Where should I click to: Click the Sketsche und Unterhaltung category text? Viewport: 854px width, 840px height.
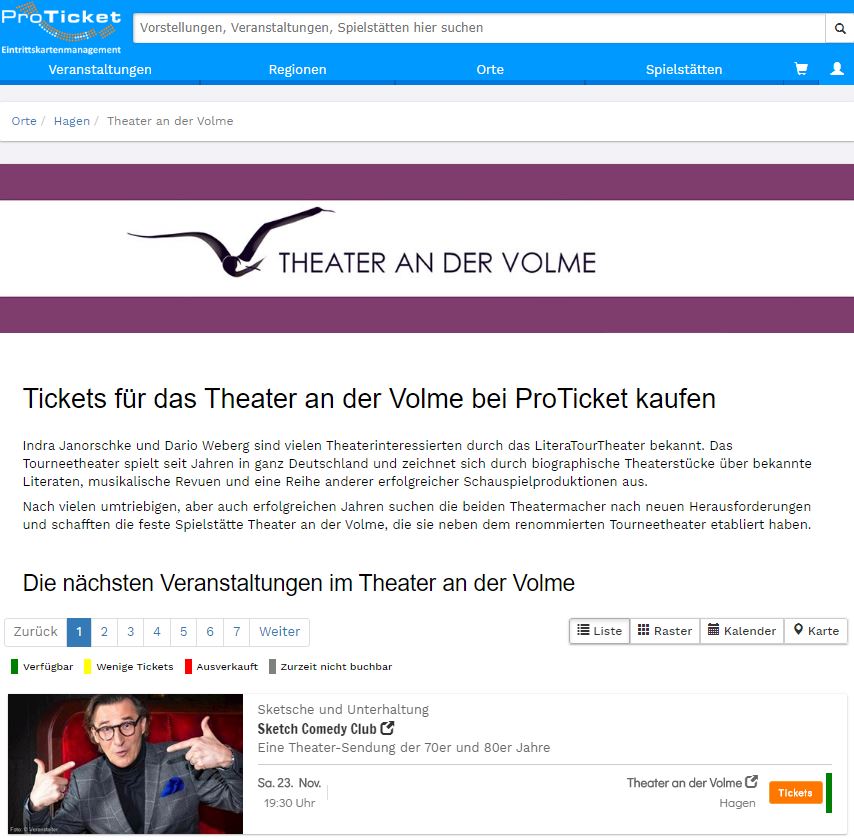(x=343, y=709)
